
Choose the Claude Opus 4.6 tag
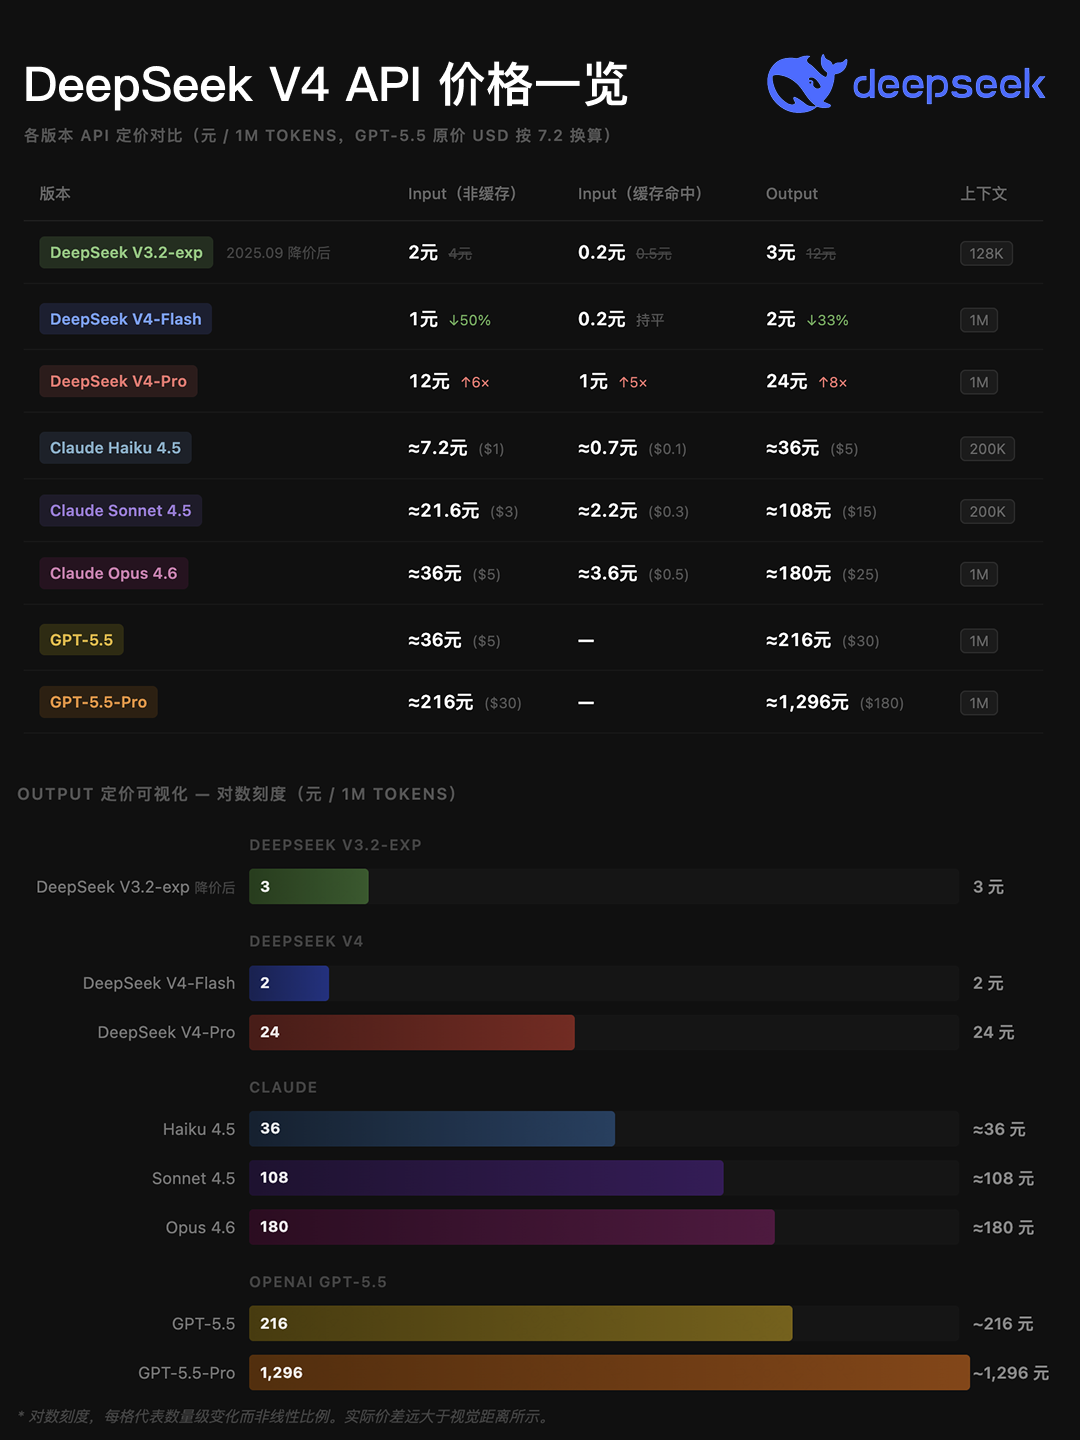tap(113, 573)
